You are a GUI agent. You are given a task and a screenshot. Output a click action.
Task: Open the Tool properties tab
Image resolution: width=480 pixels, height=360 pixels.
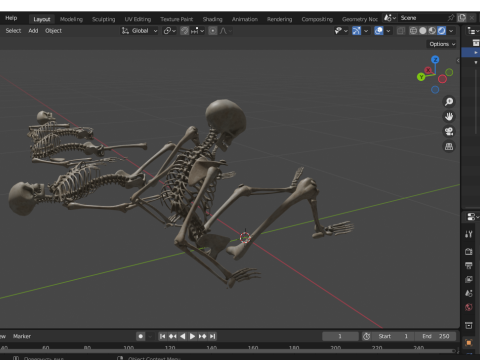coord(469,234)
